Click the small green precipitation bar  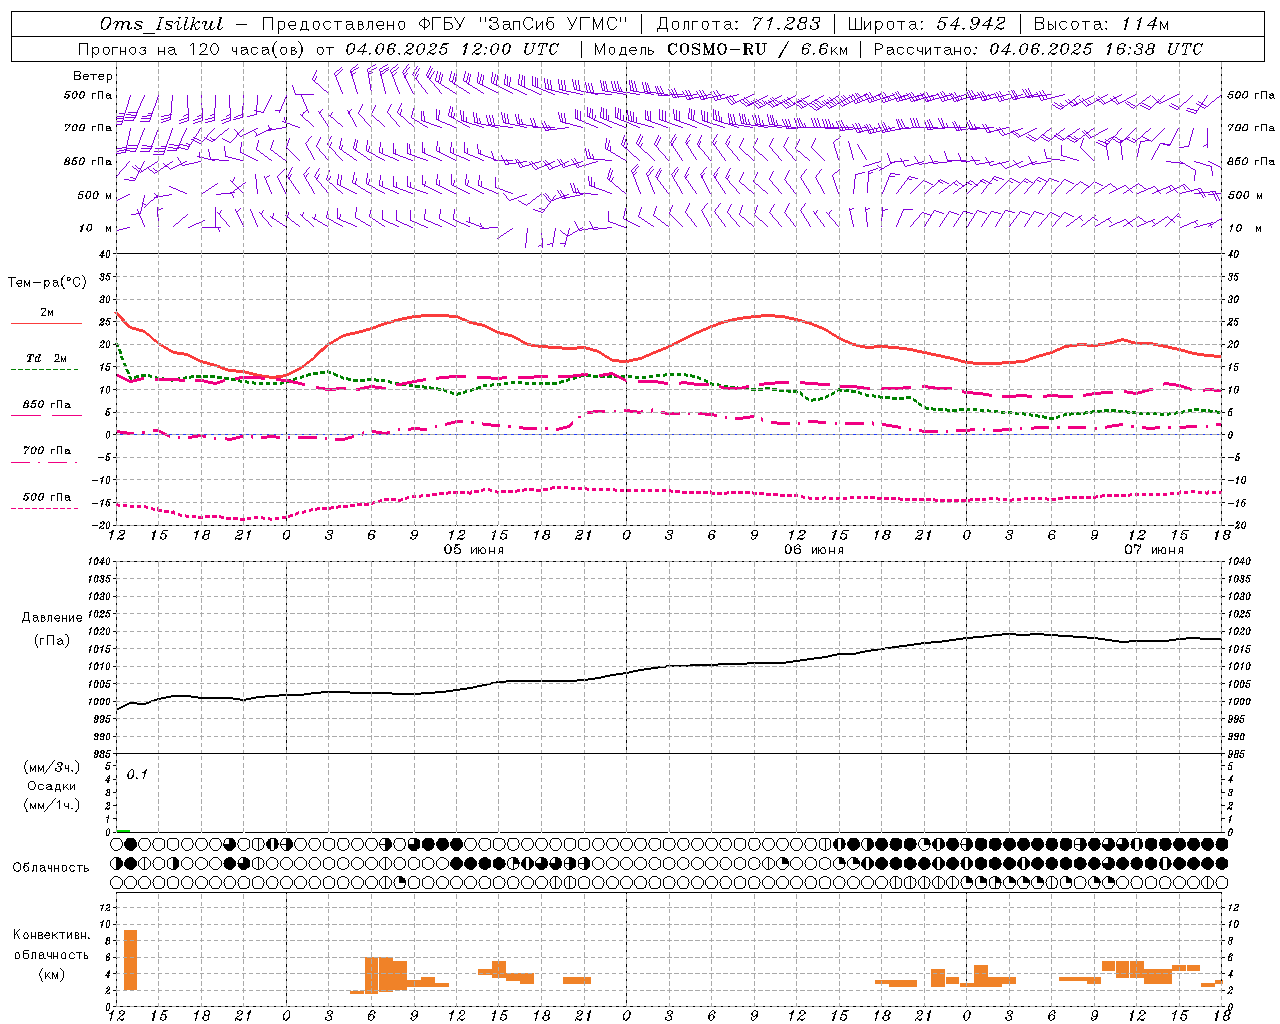click(123, 831)
